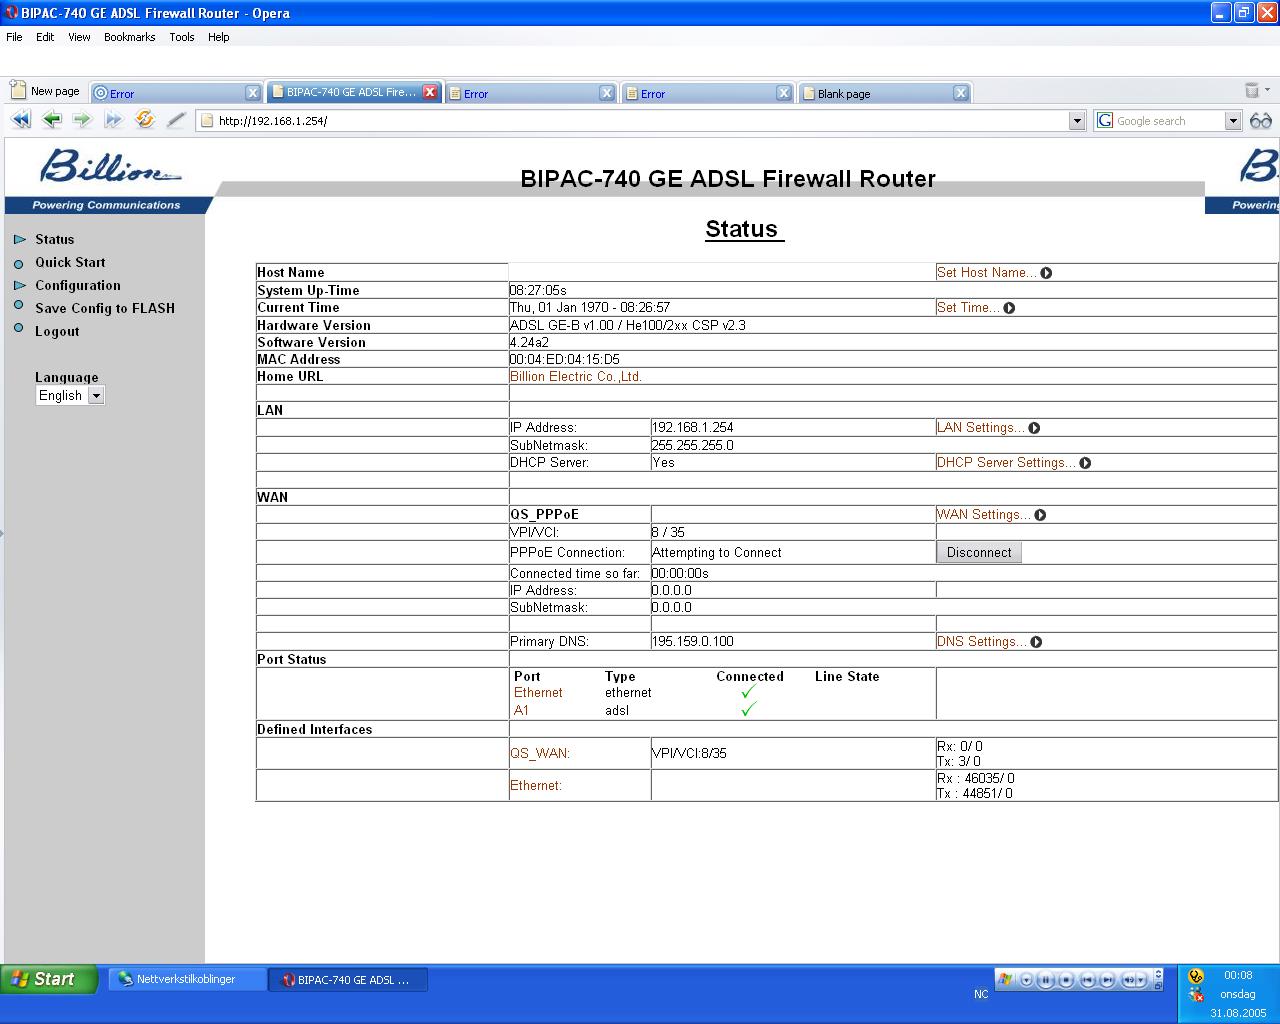Click arrow icon next to Set Host Name
Screen dimensions: 1280x1024
point(1046,273)
